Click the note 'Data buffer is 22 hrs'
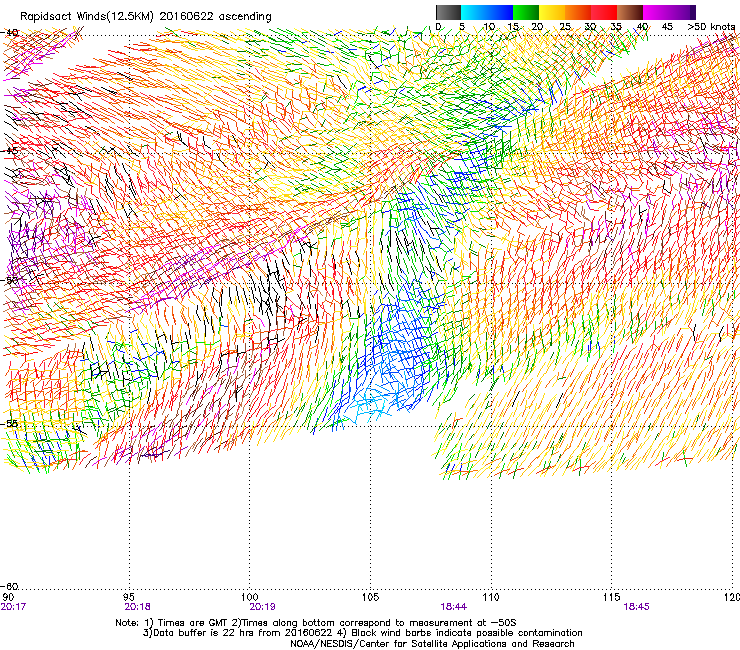The image size is (740, 650). pos(204,633)
